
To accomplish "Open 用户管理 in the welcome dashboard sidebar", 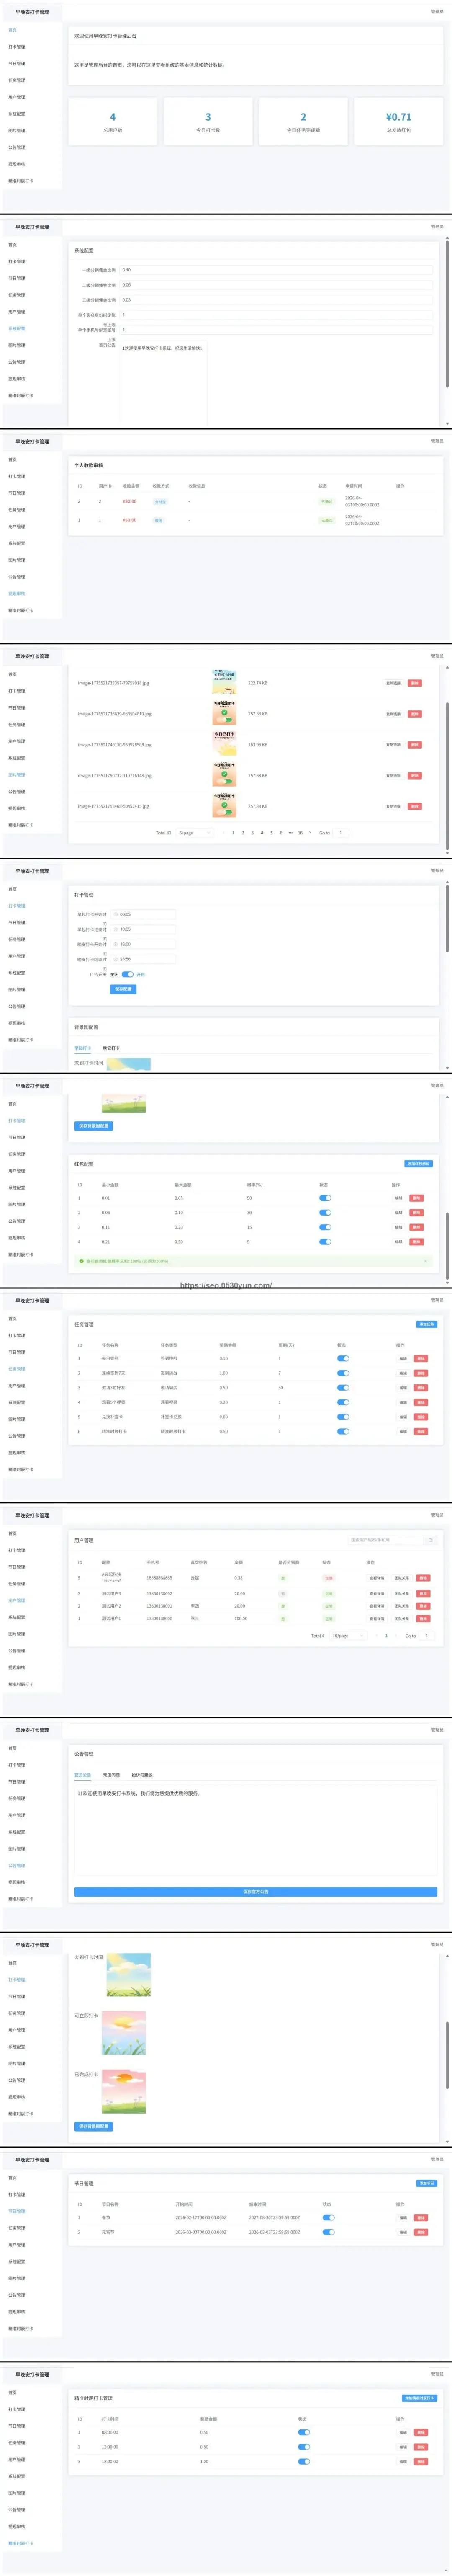I will (x=17, y=97).
